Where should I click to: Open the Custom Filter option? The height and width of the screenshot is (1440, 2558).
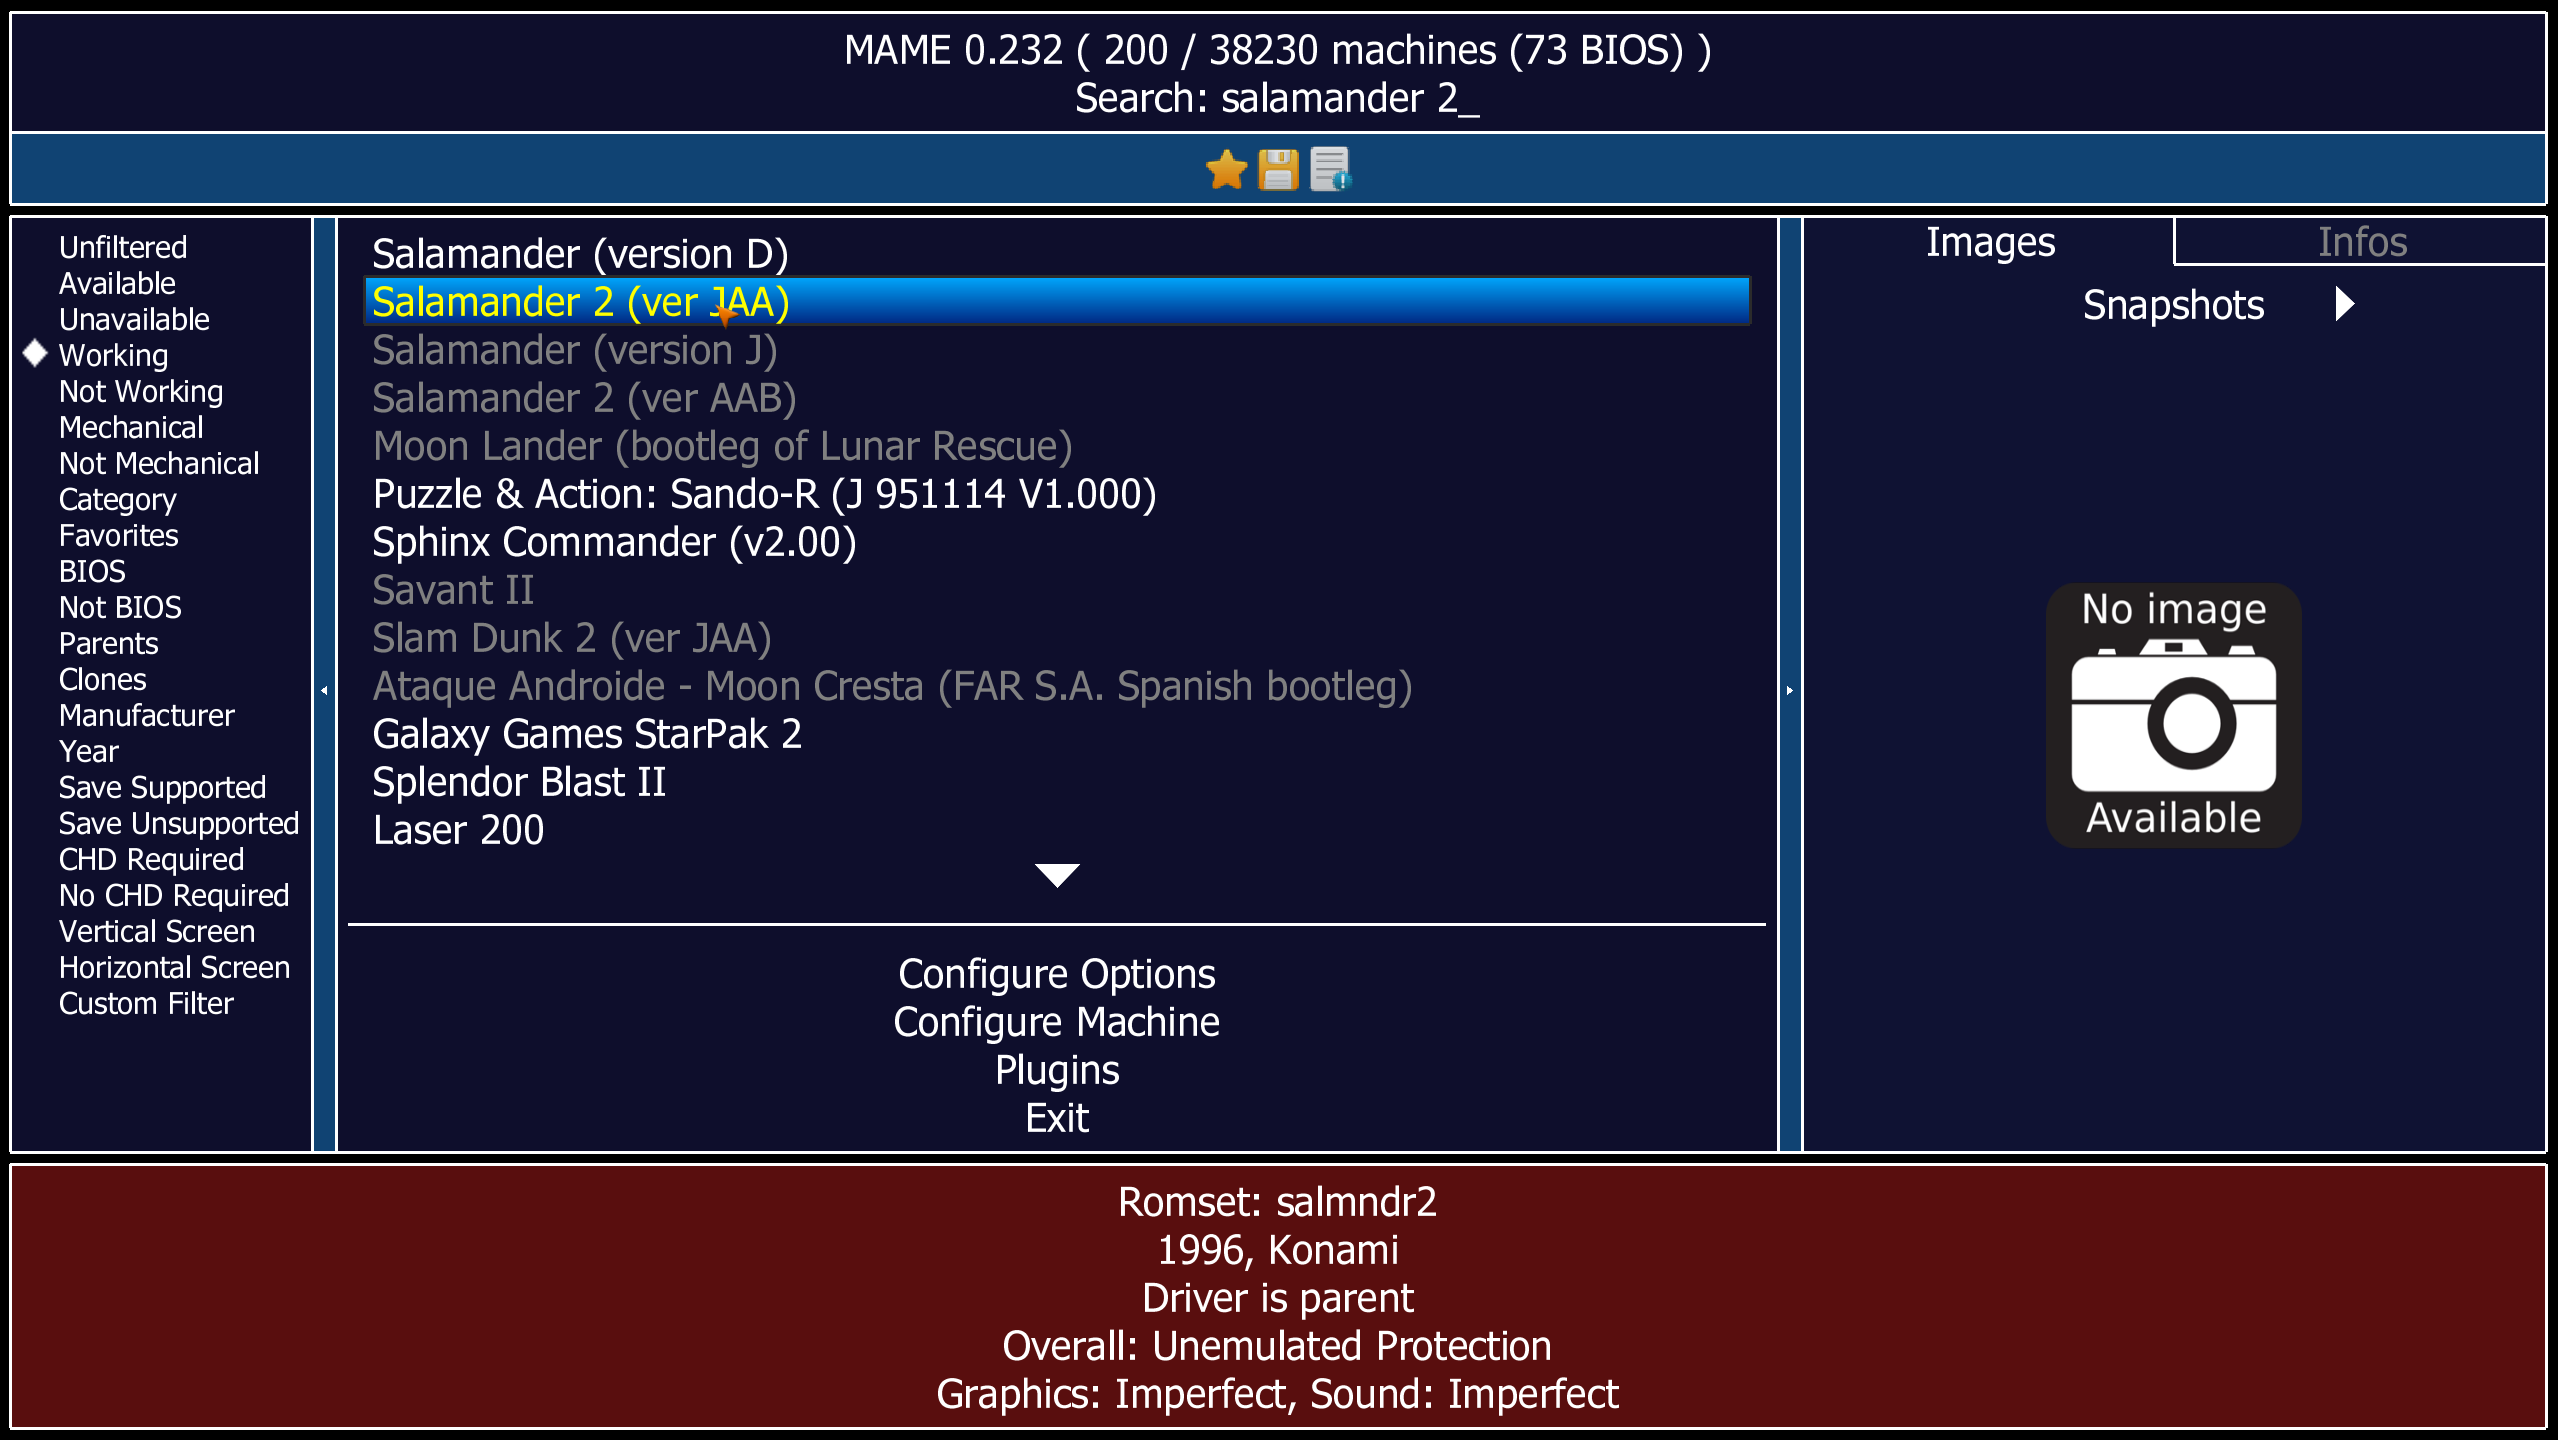[146, 1003]
